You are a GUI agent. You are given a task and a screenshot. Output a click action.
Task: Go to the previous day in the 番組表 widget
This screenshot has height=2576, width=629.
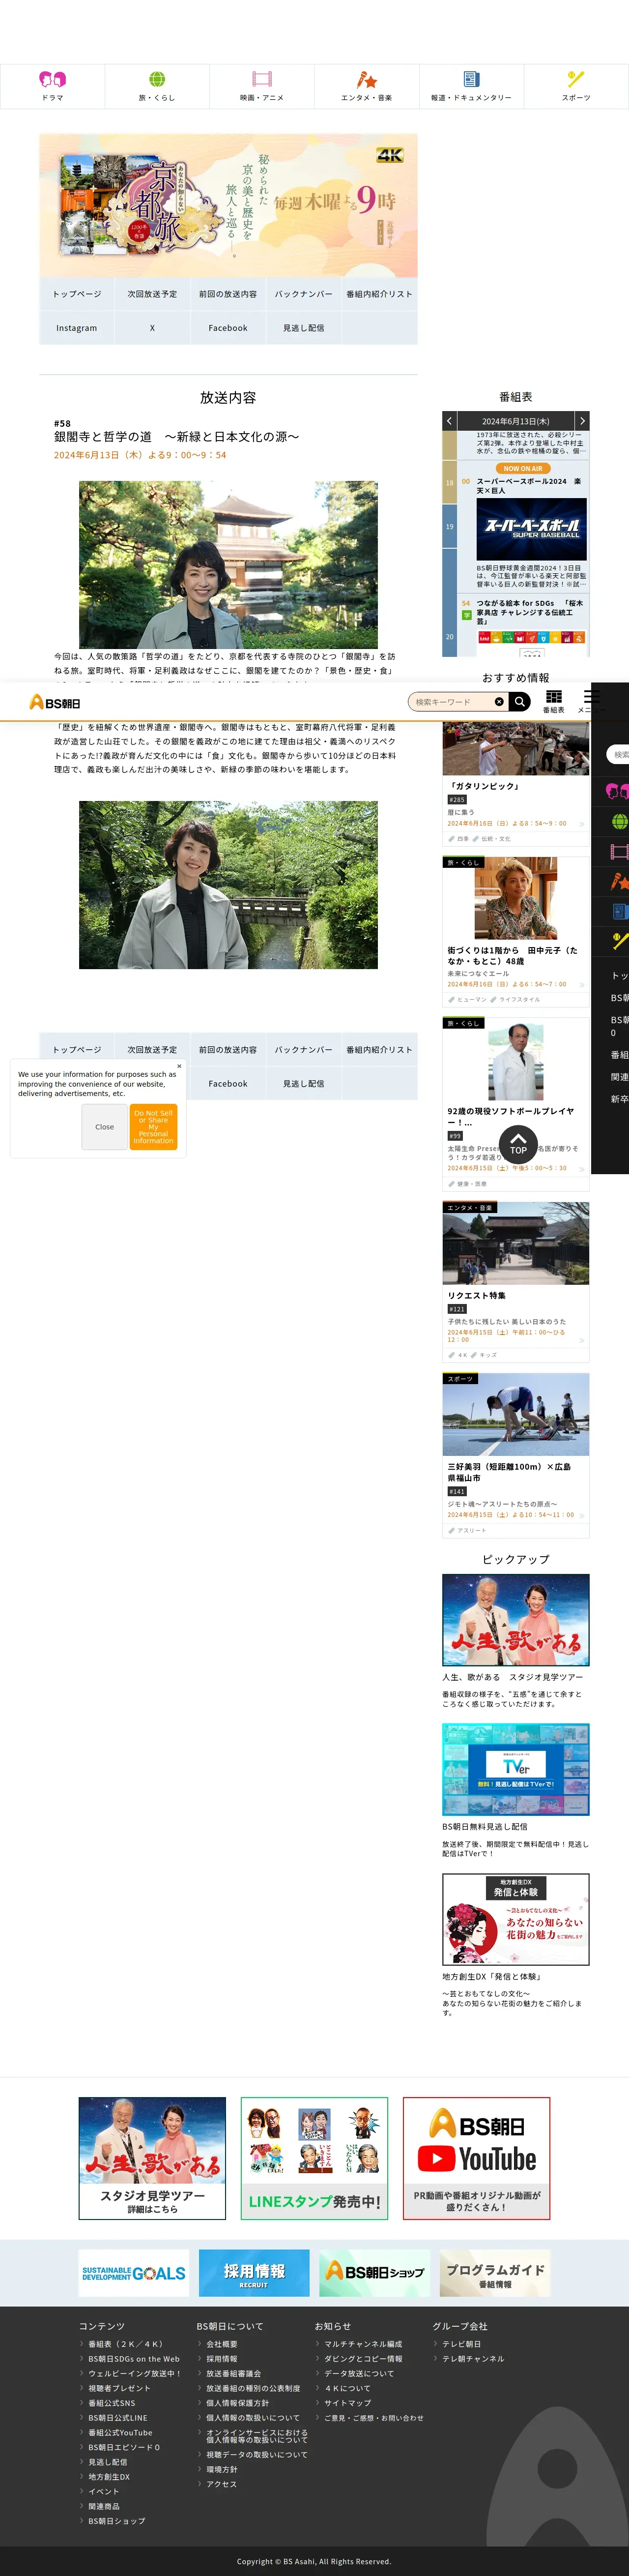click(449, 421)
